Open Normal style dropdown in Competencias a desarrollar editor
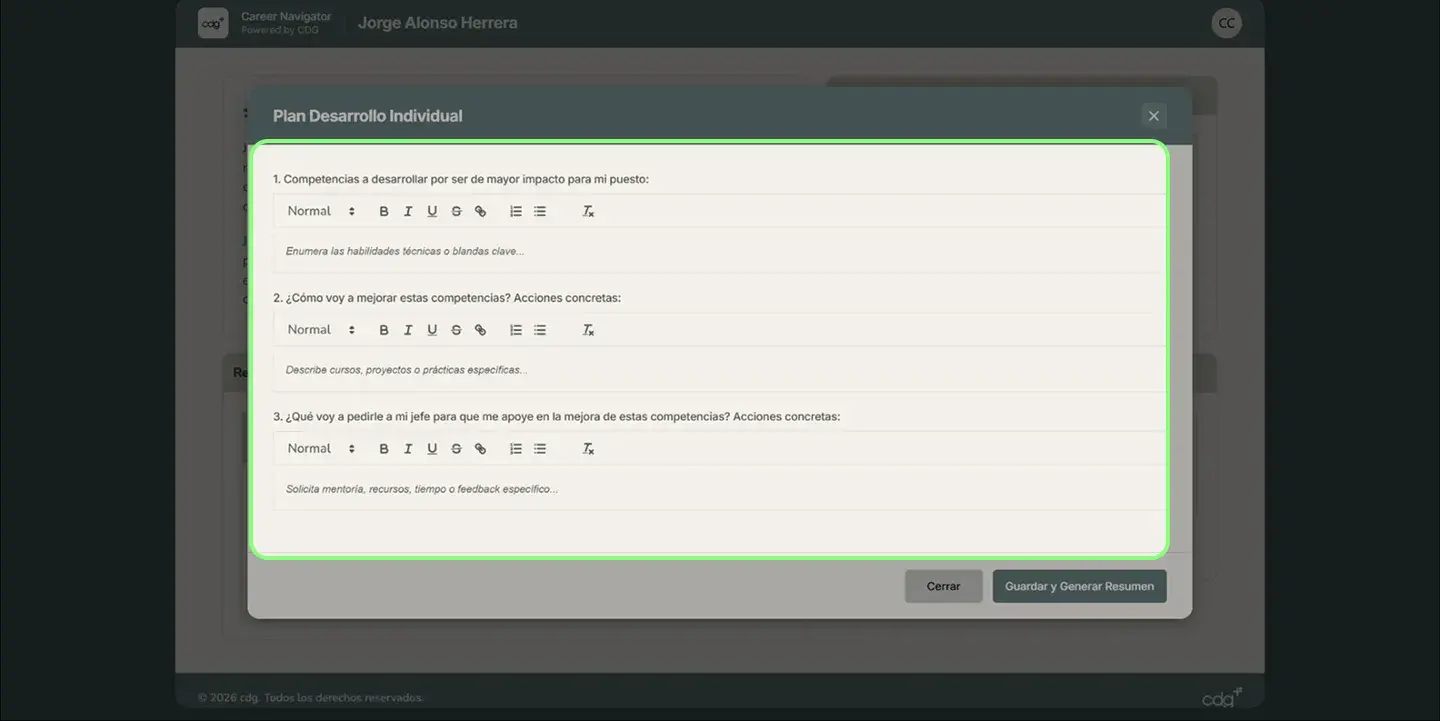 [321, 211]
